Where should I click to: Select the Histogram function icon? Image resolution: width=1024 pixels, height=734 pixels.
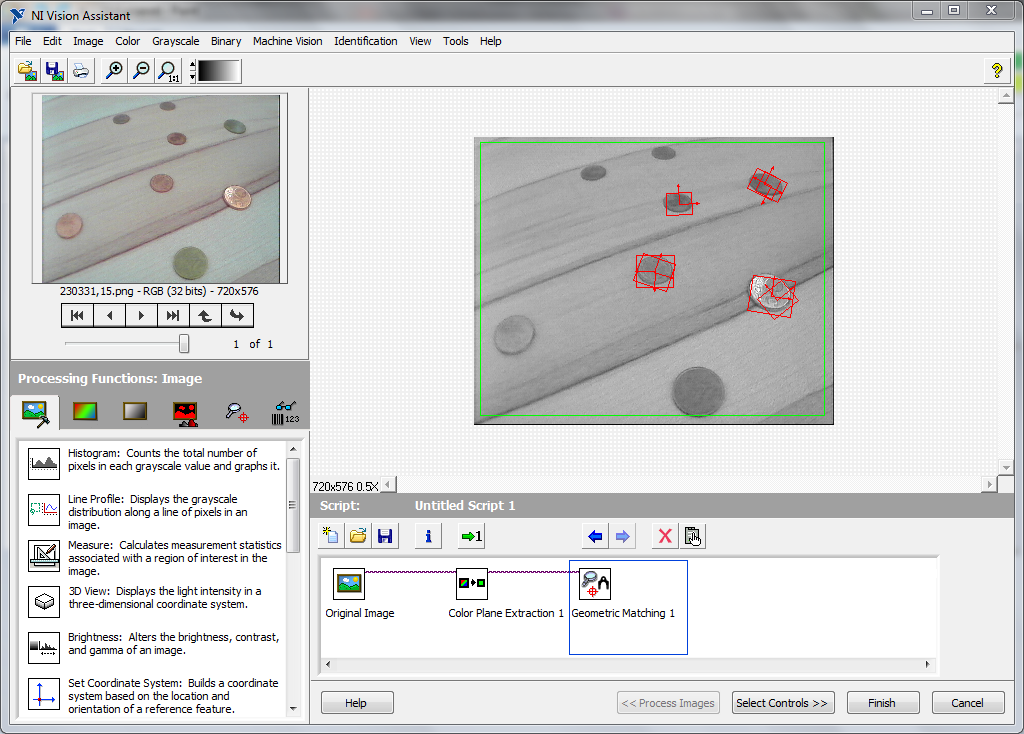pyautogui.click(x=44, y=461)
